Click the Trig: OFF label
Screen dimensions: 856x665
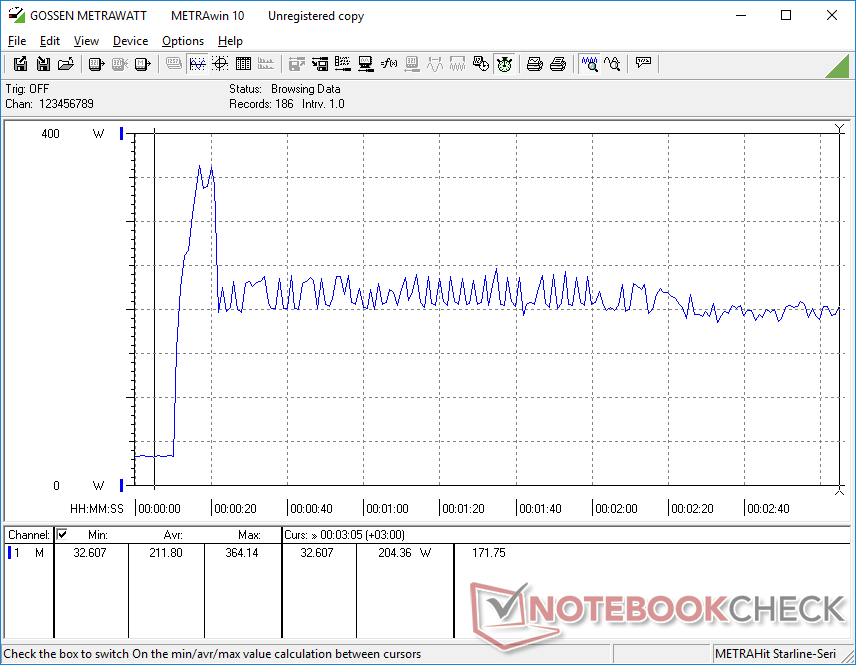[x=27, y=88]
